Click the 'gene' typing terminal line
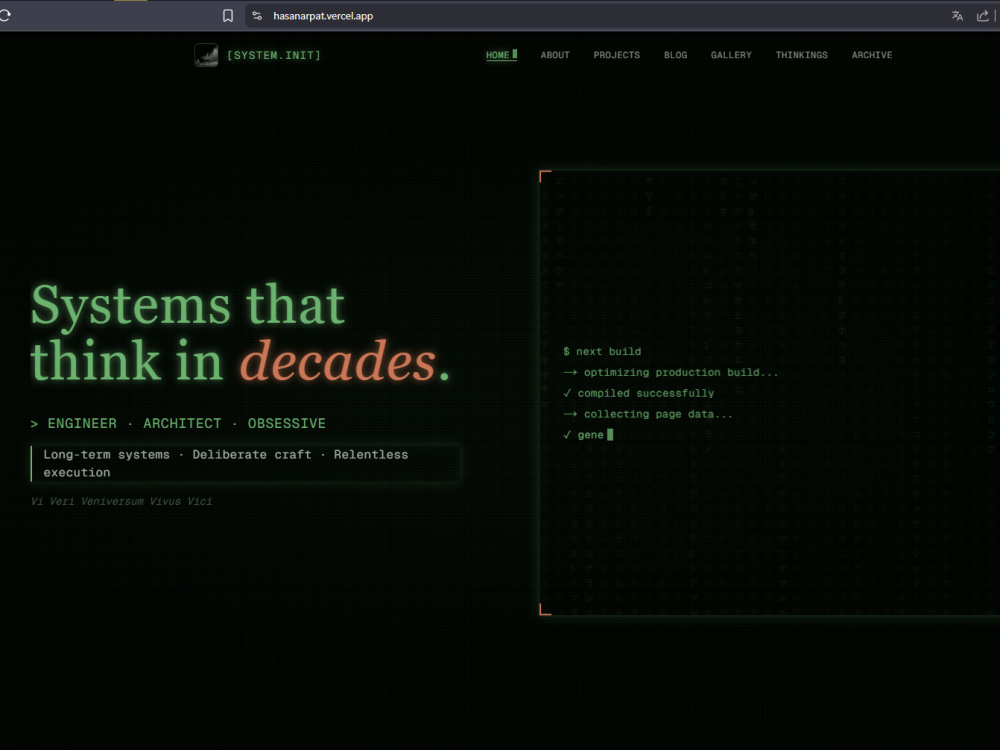 tap(588, 435)
